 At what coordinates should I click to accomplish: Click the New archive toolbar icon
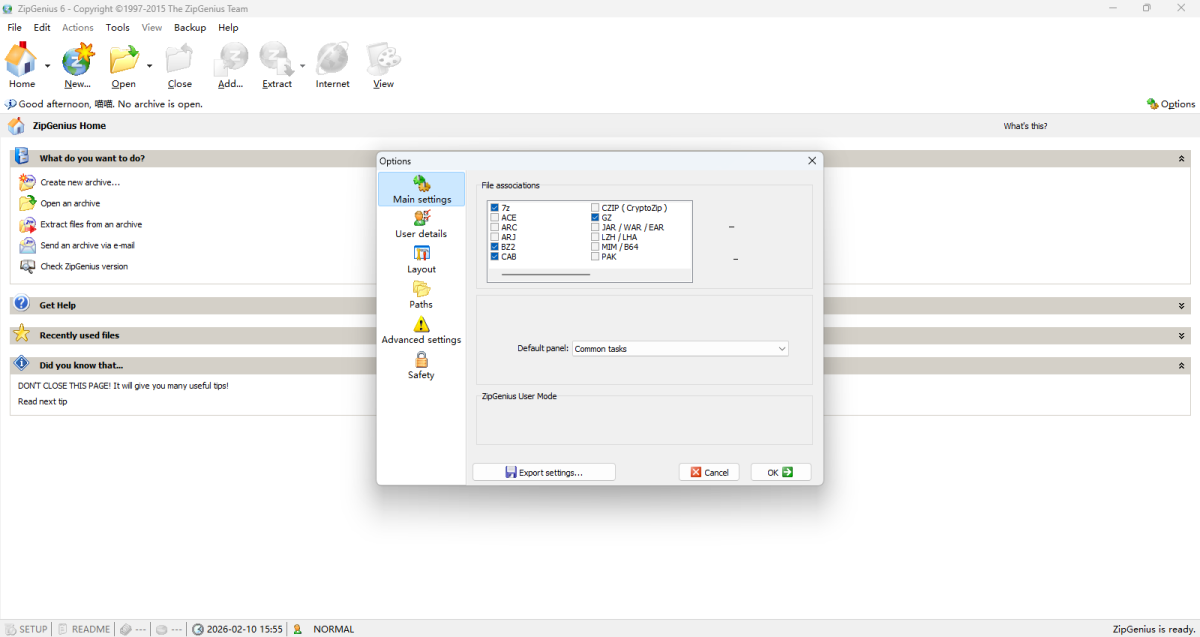[x=77, y=60]
